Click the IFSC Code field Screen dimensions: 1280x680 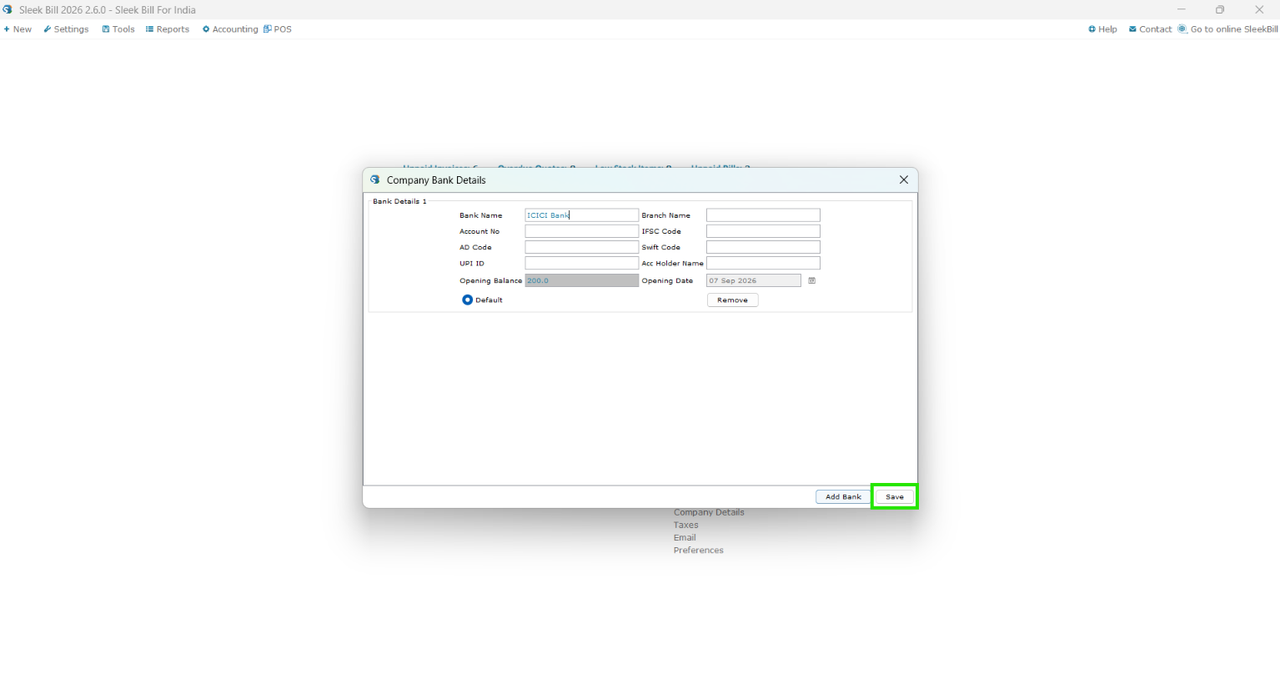click(763, 231)
